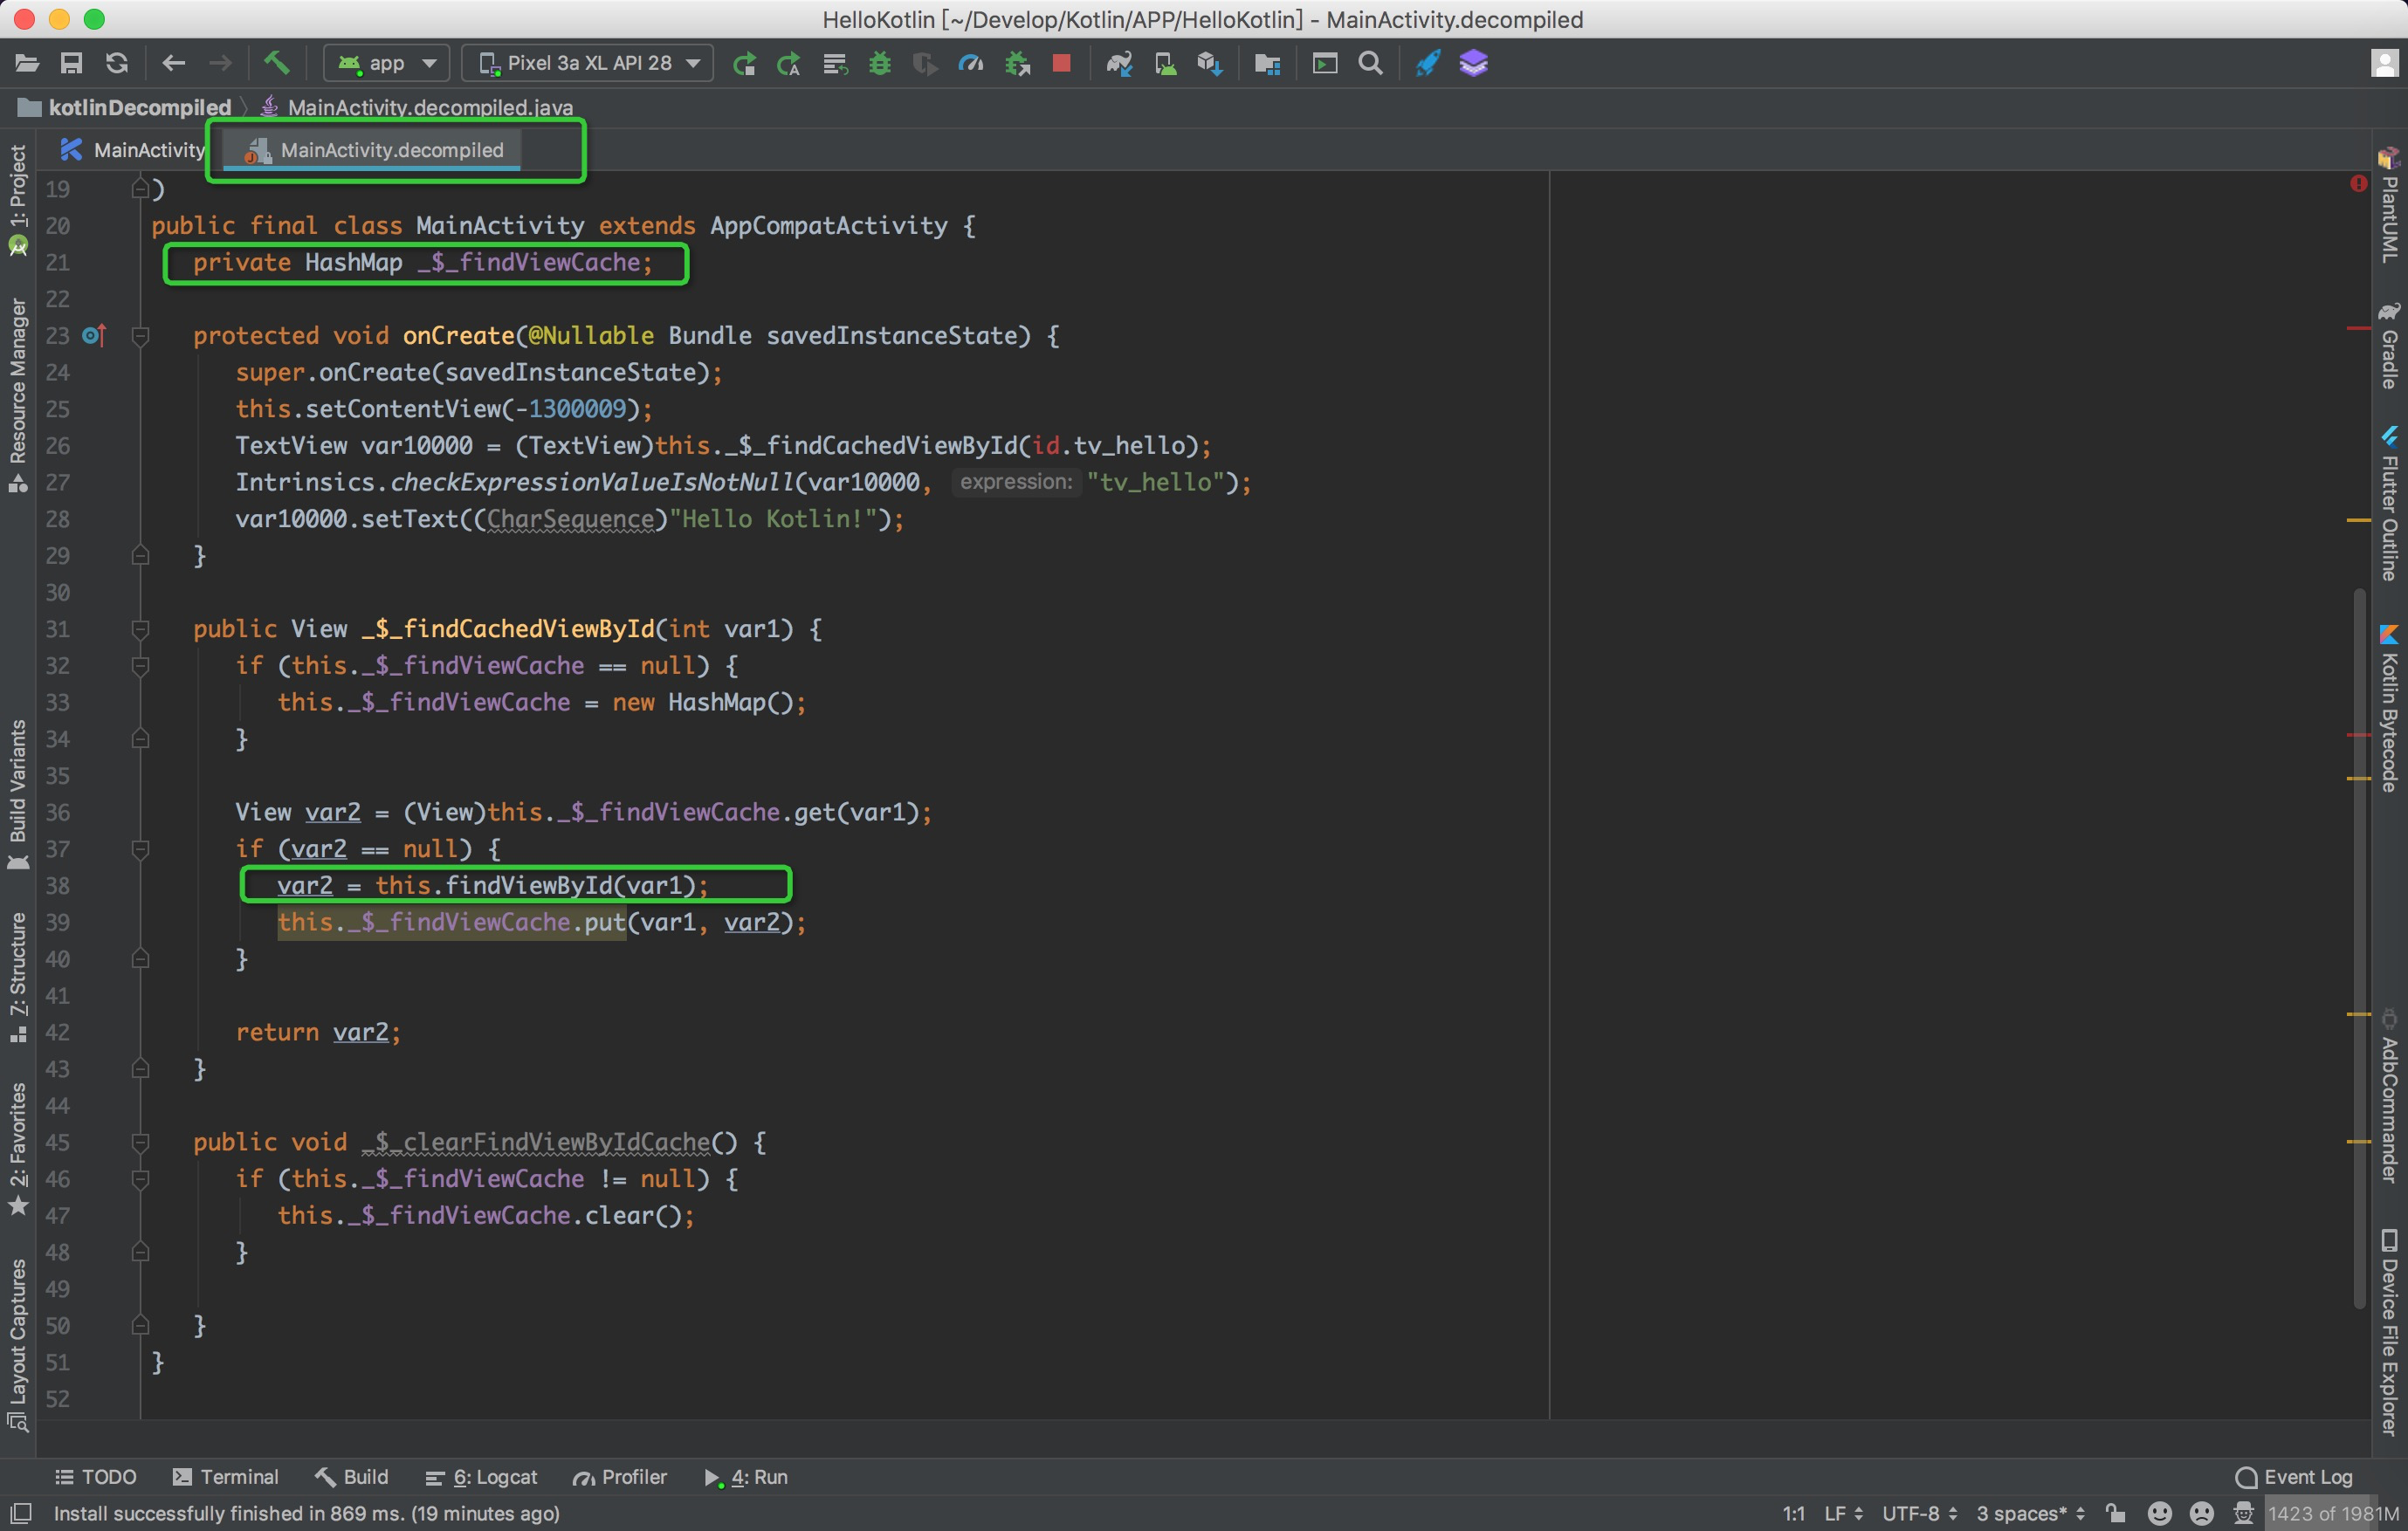Open the Device File Explorer panel
The image size is (2408, 1531).
click(x=2389, y=1332)
